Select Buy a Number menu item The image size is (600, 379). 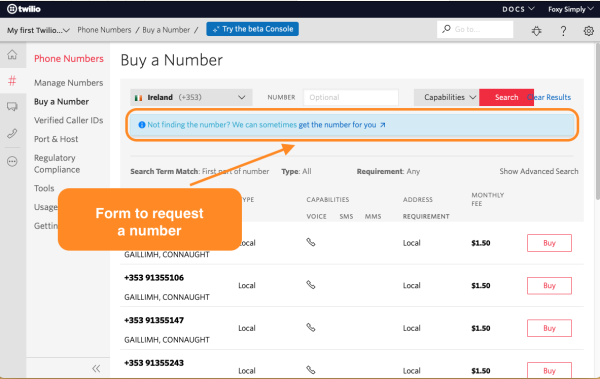tap(61, 101)
